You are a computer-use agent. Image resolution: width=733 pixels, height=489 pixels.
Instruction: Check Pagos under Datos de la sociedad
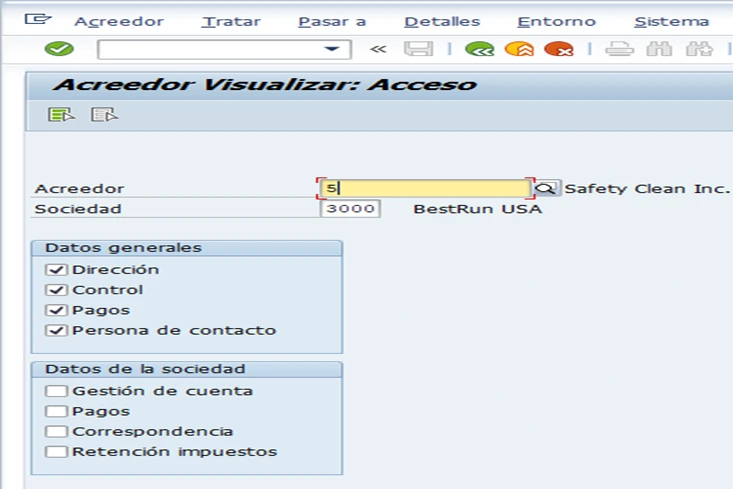coord(56,411)
